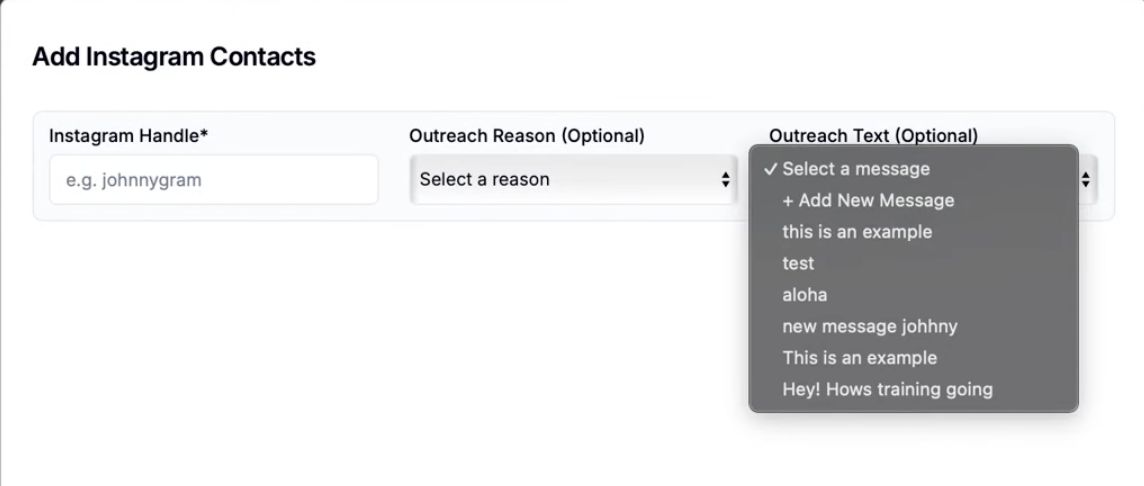Select the + Add New Message option

868,200
